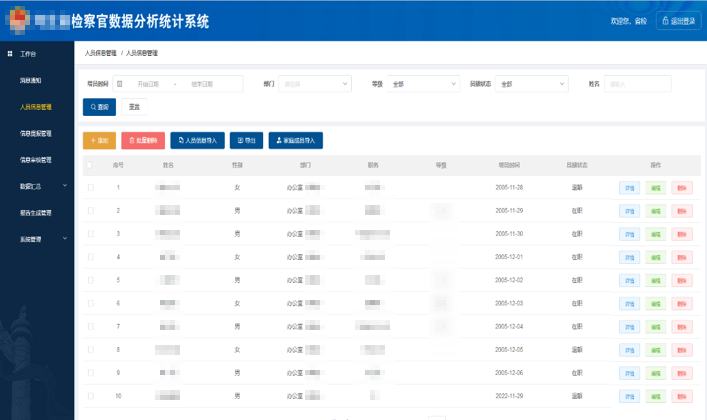Click the date 2005-12-01 in row 4
This screenshot has height=420, width=707.
(x=509, y=257)
